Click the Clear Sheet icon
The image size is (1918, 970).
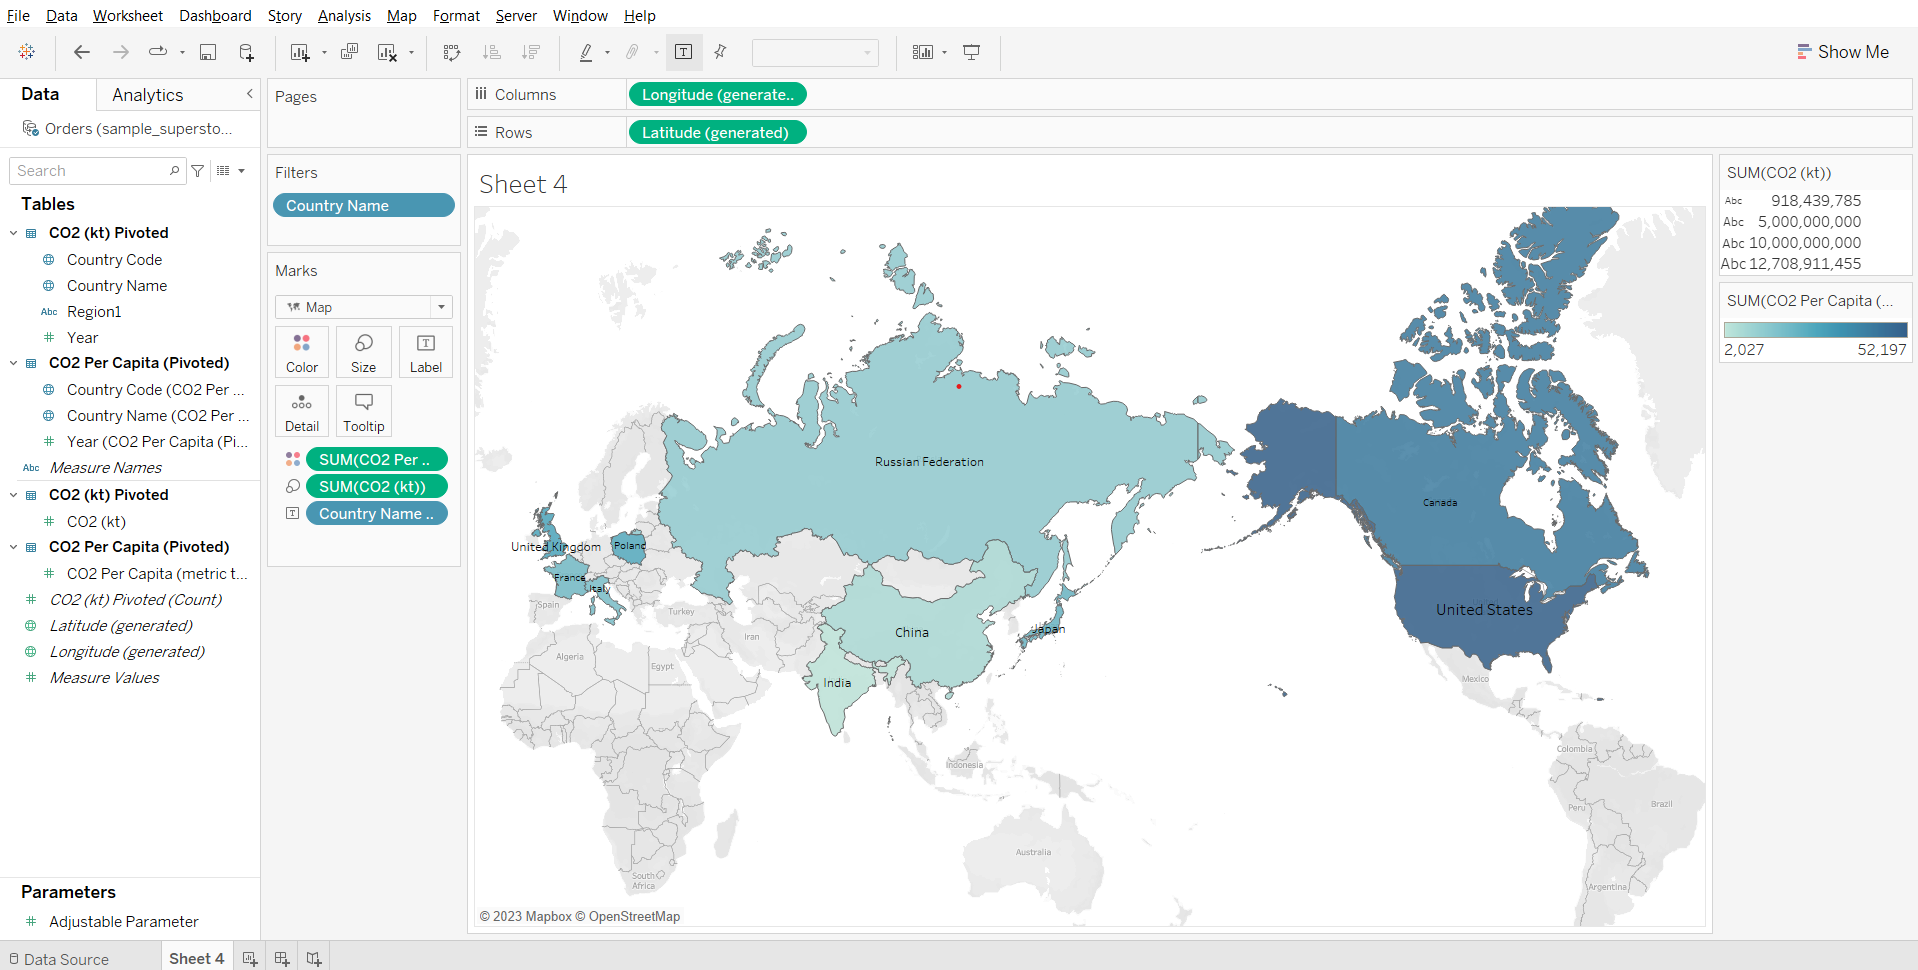click(387, 52)
